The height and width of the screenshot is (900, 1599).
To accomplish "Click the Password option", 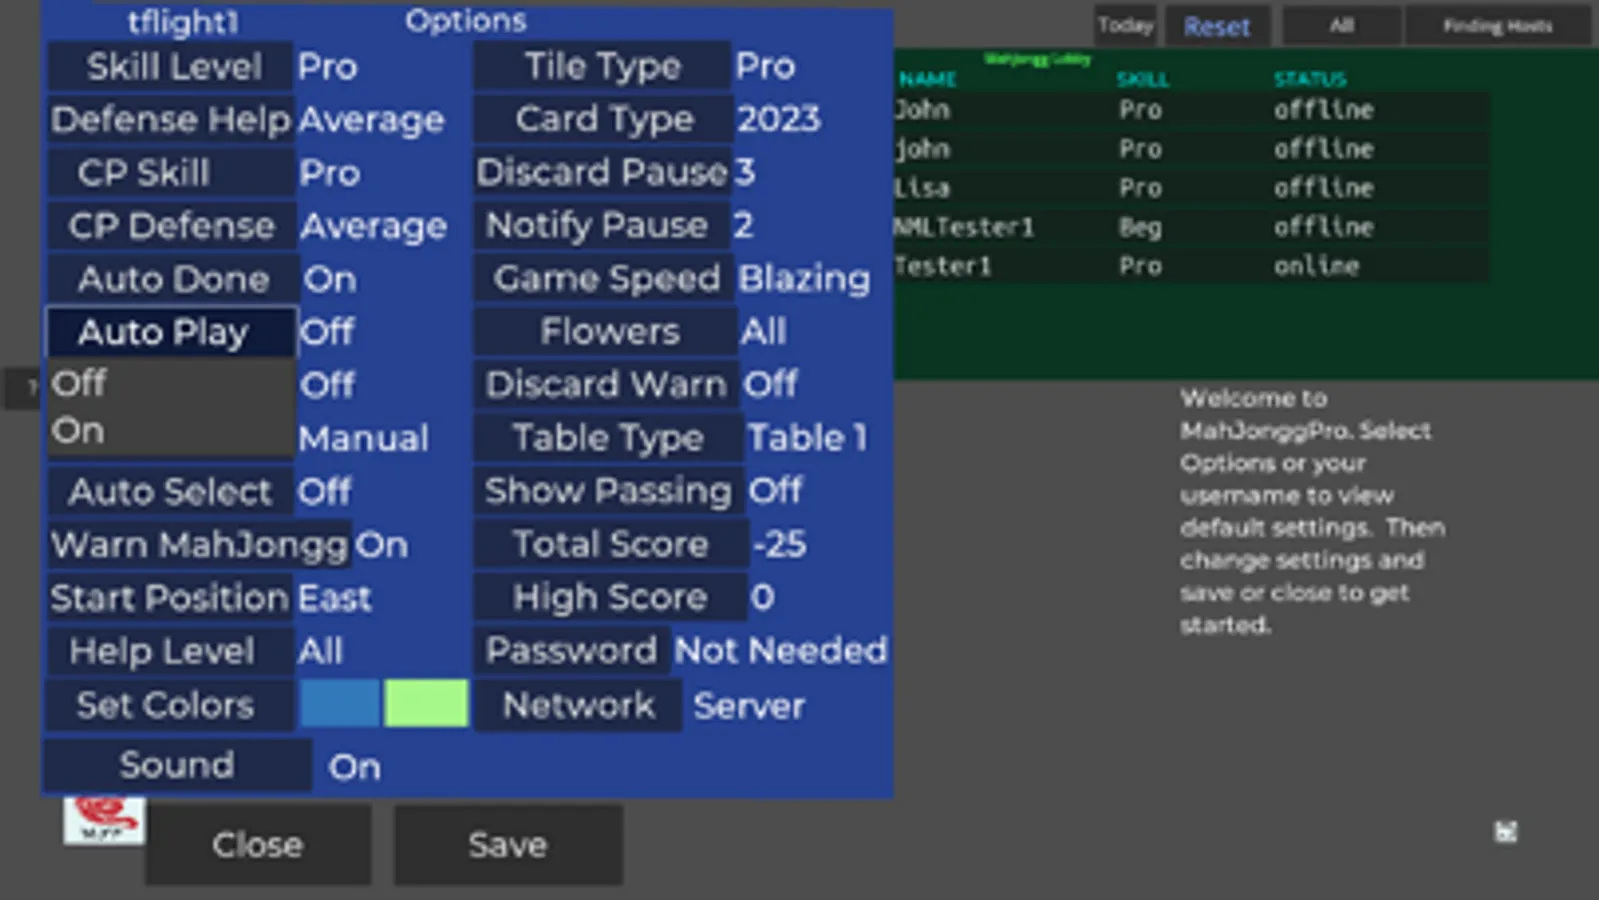I will (x=570, y=650).
